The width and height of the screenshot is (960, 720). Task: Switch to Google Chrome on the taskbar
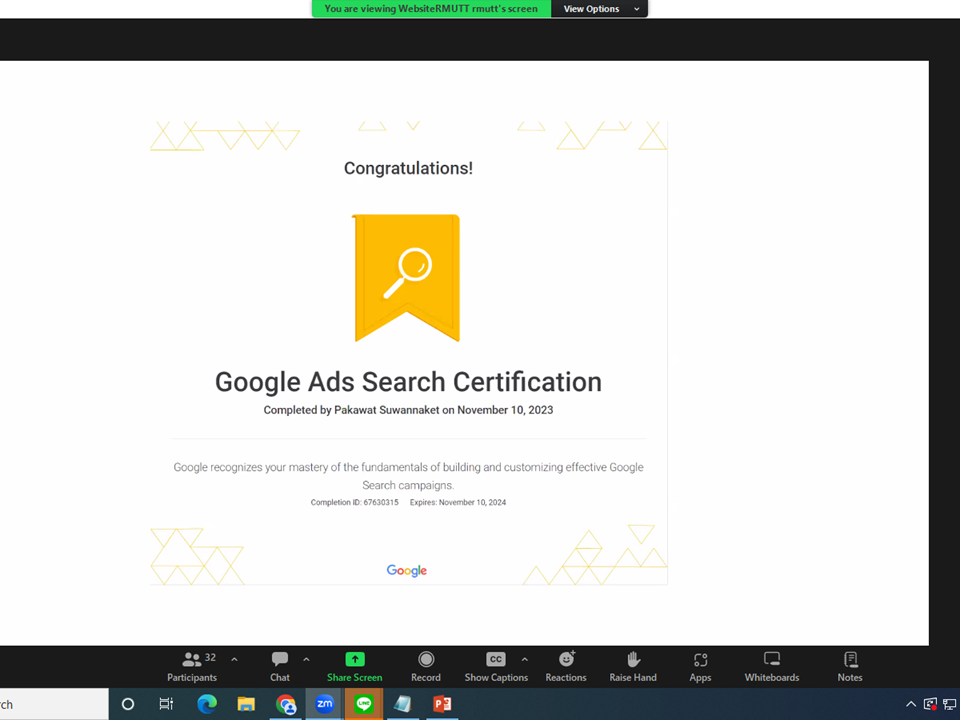285,704
